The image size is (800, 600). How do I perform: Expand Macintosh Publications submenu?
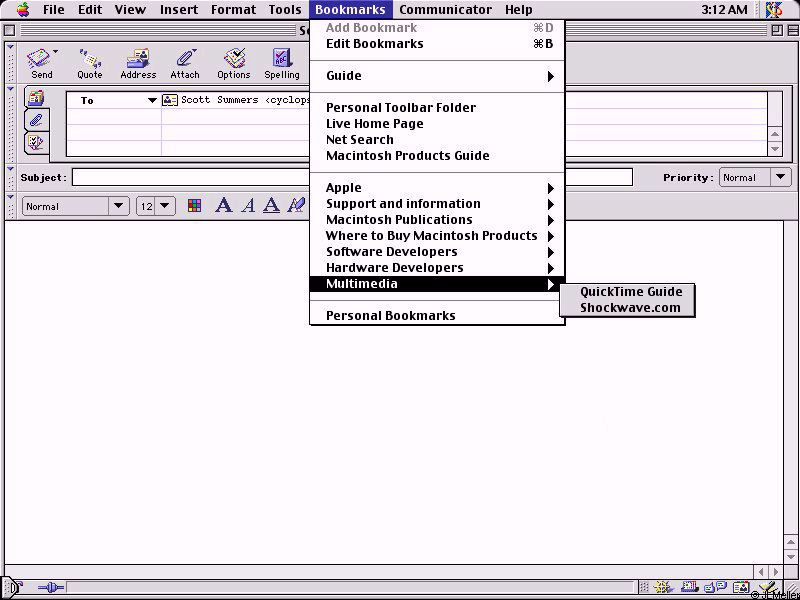(x=437, y=220)
